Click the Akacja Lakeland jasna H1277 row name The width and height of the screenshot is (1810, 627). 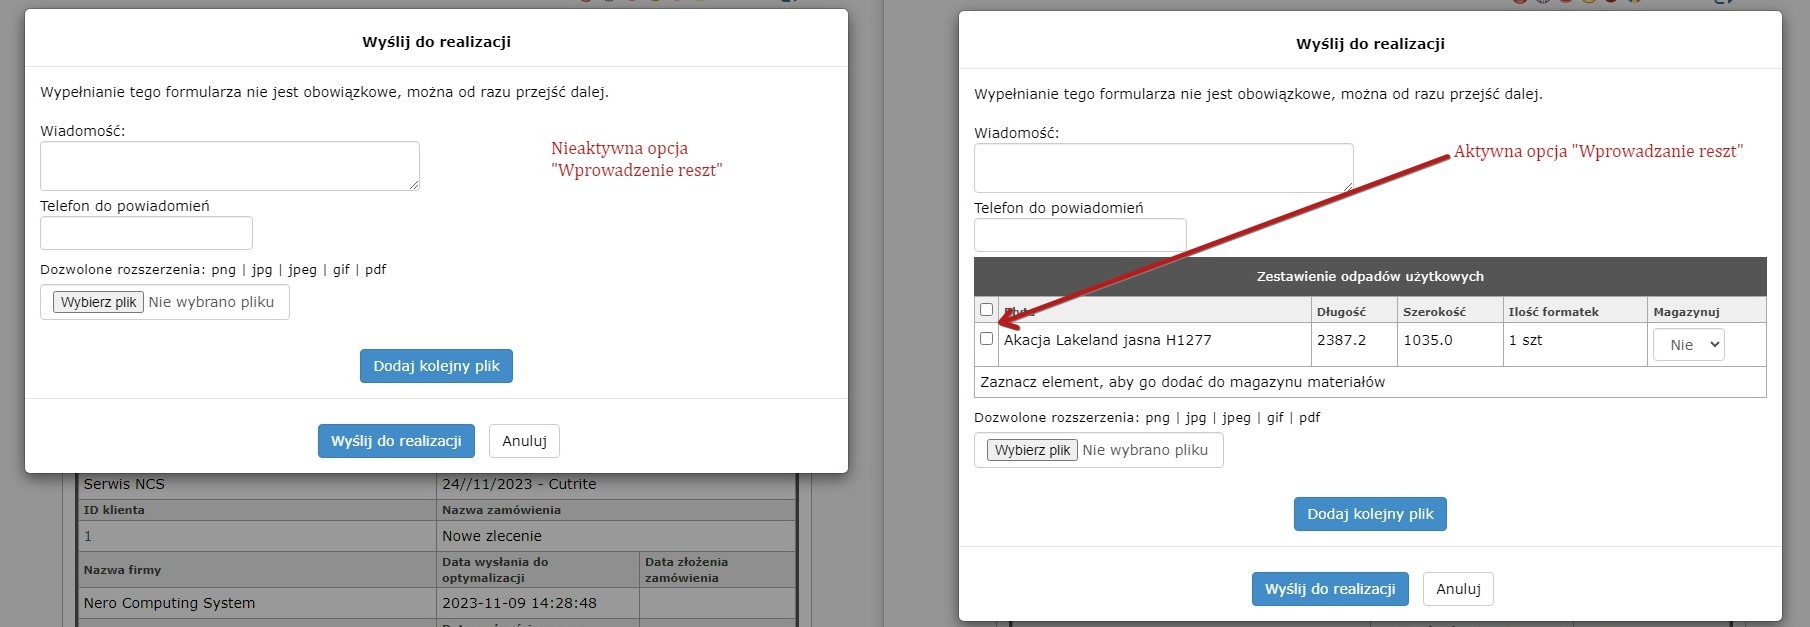tap(1107, 340)
